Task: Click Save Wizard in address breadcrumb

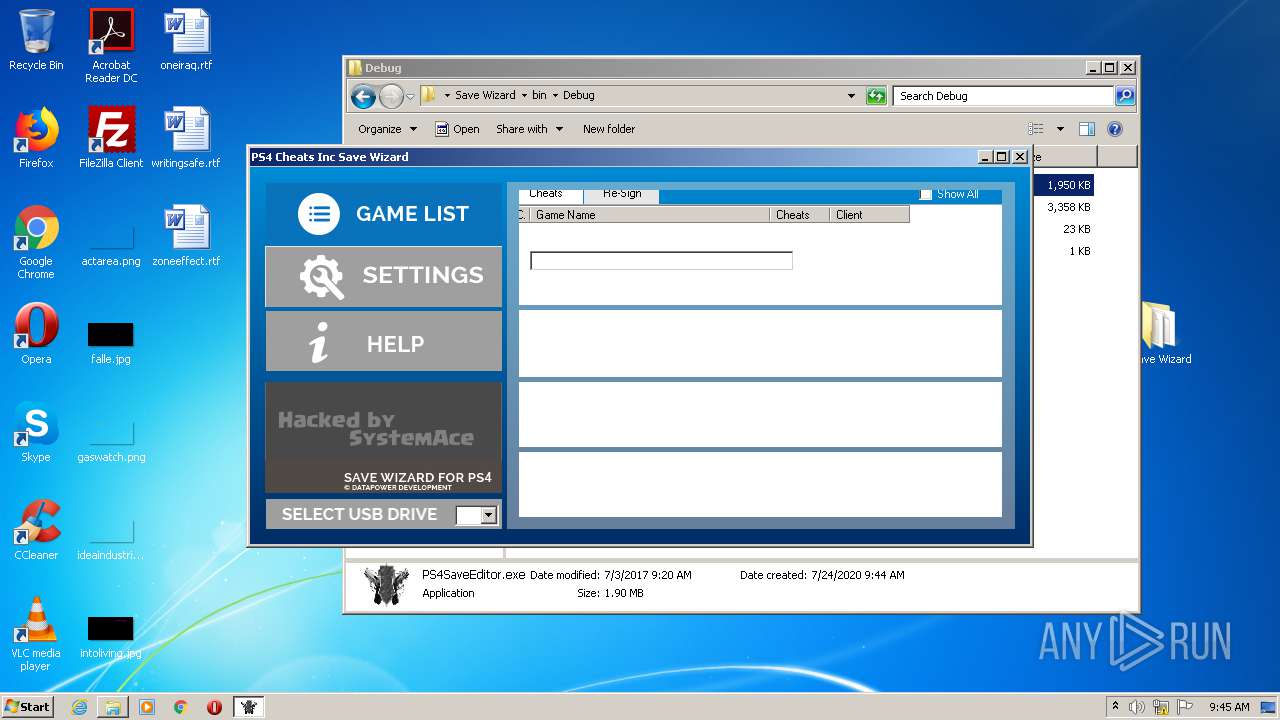Action: 485,96
